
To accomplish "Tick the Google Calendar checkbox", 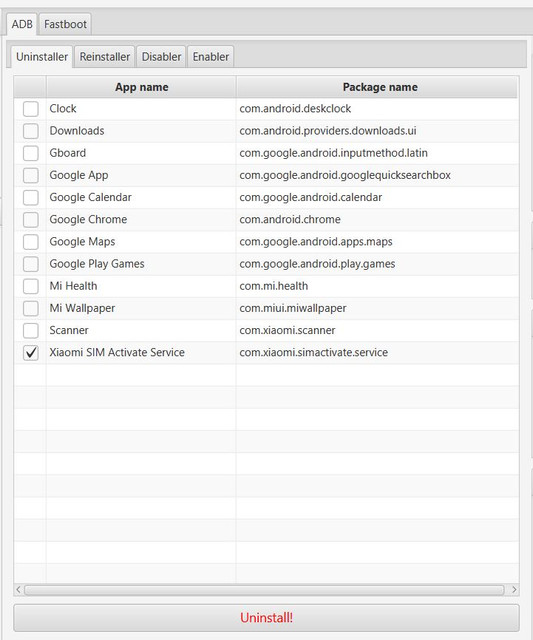I will point(31,198).
